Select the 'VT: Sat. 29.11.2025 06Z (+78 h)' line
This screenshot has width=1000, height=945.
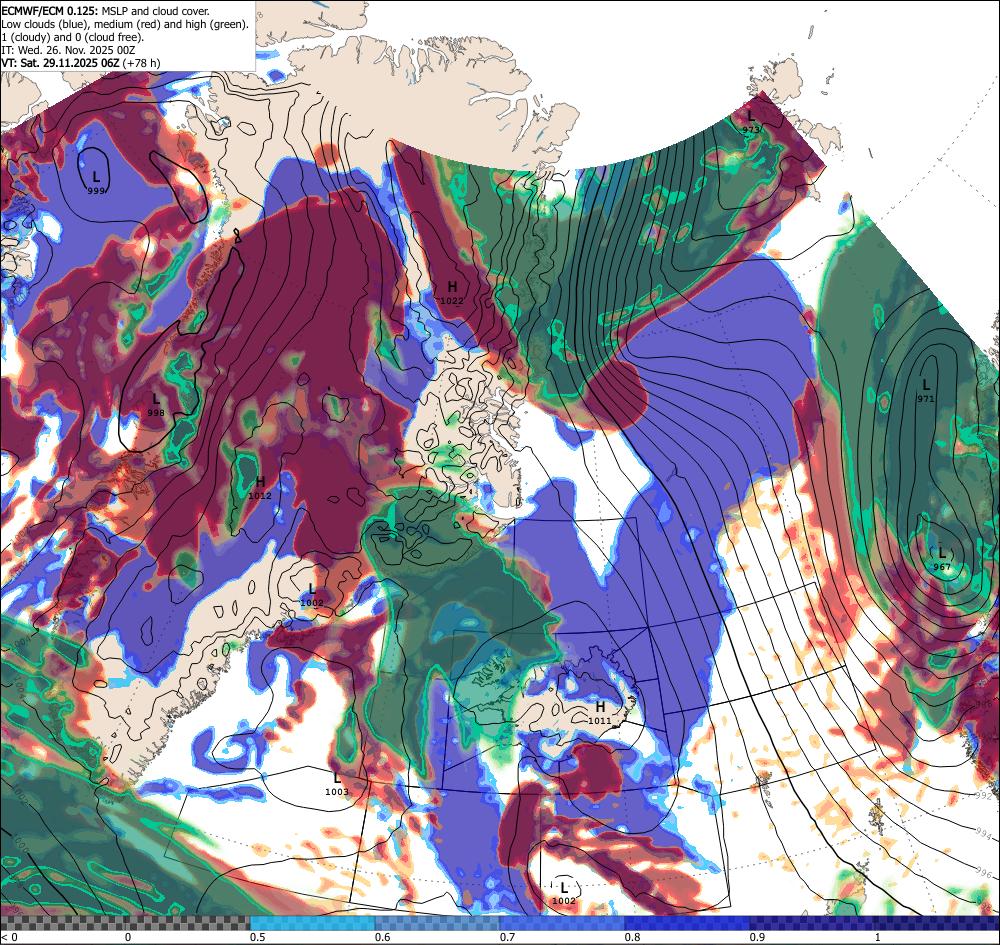[x=81, y=63]
